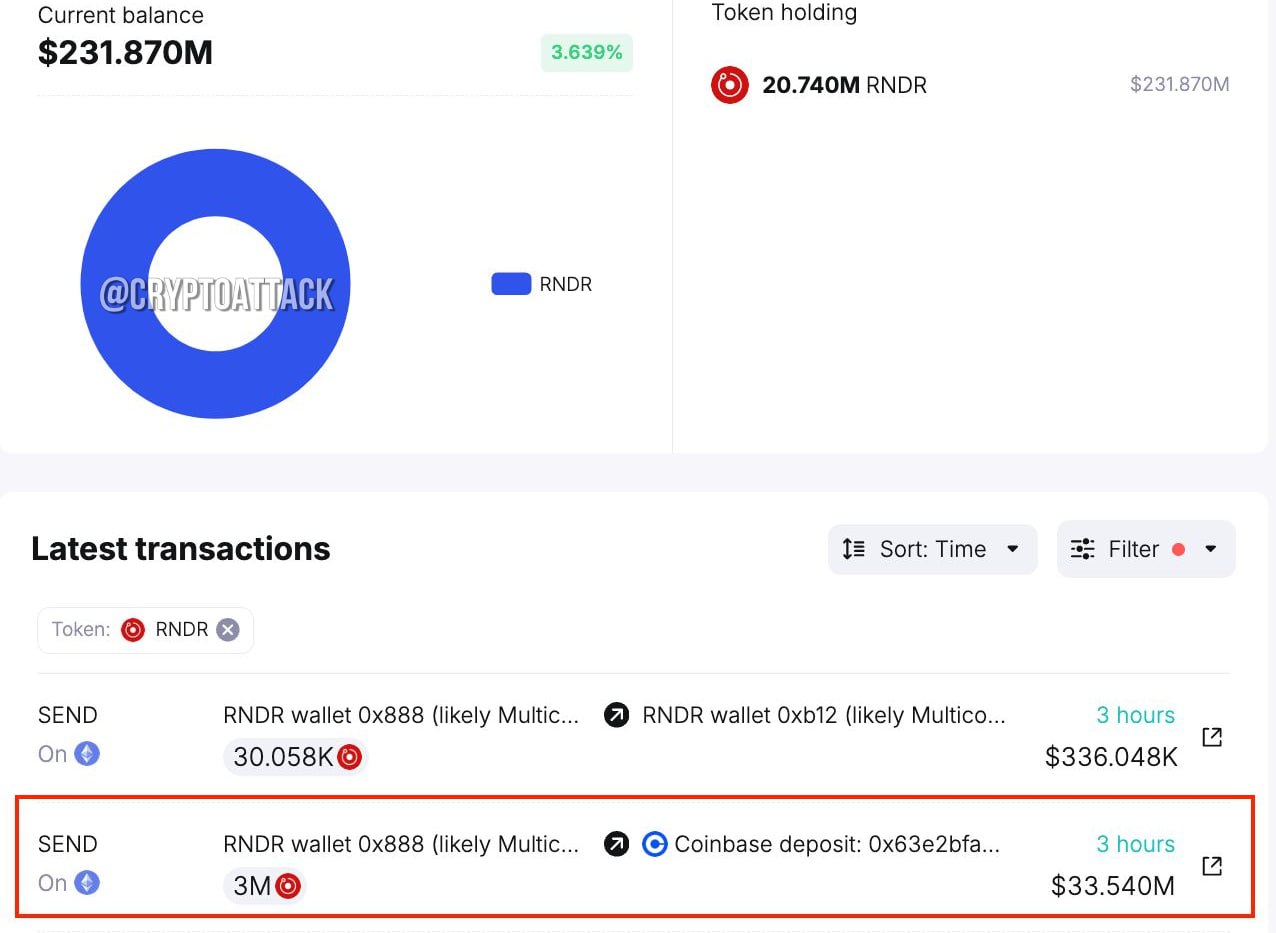Image resolution: width=1276 pixels, height=933 pixels.
Task: Click the sort icon beside Sort: Time
Action: (x=853, y=549)
